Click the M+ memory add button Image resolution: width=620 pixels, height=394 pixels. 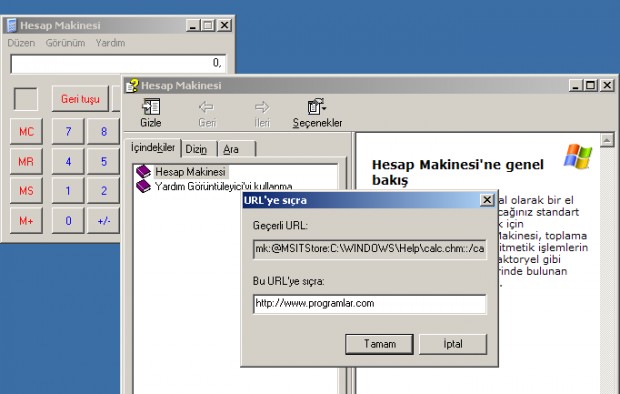pos(26,220)
